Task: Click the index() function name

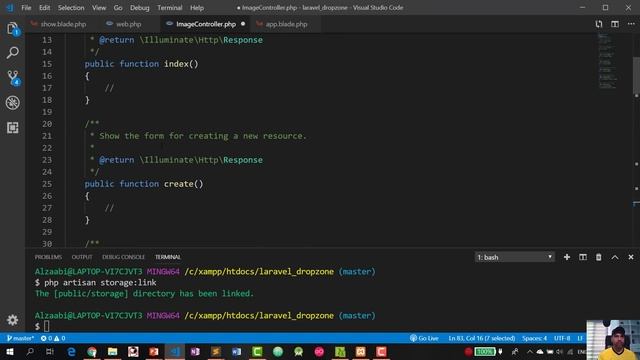Action: (181, 64)
